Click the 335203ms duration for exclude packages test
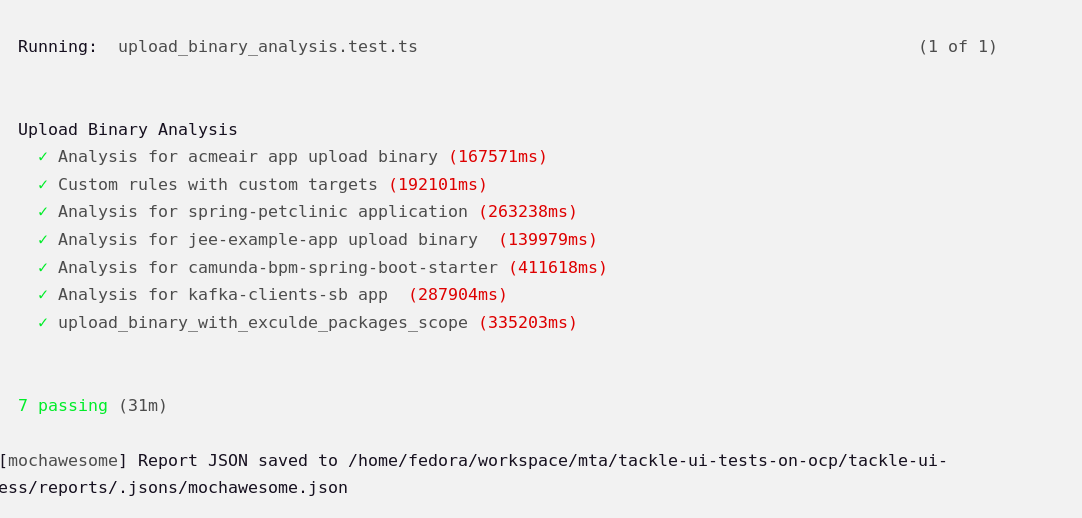This screenshot has height=518, width=1082. tap(527, 323)
